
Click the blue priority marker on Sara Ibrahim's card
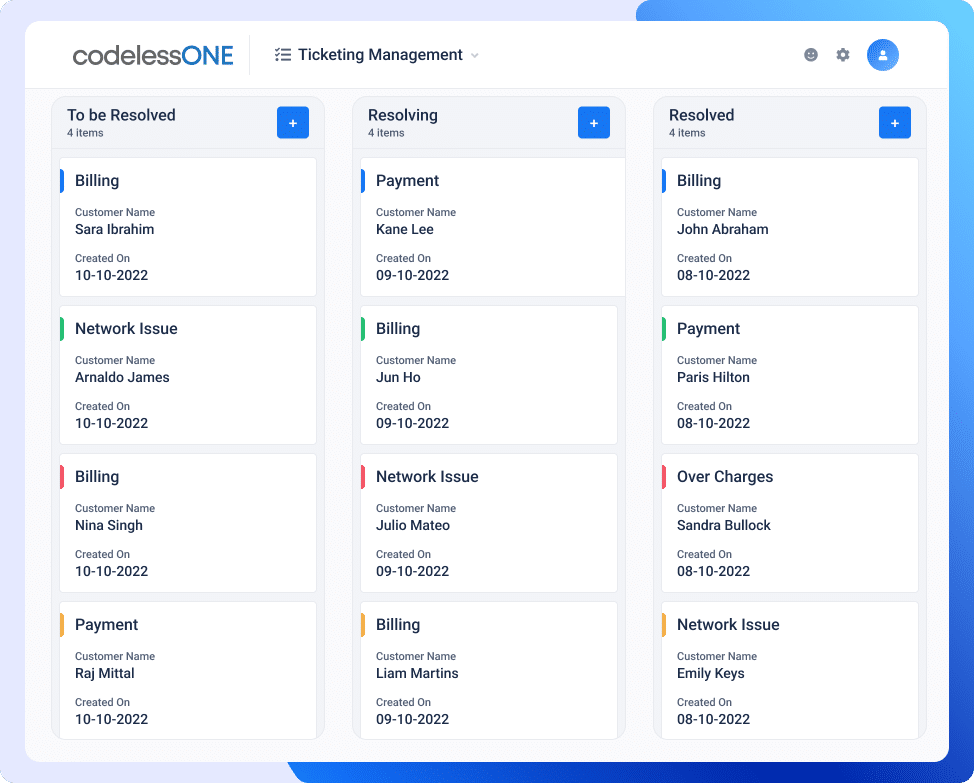tap(61, 181)
